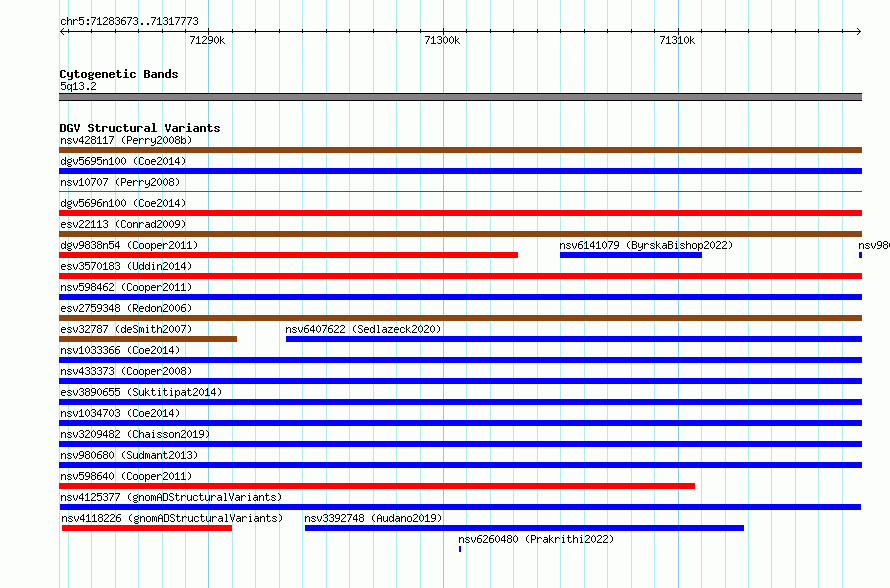Click the nsv1033366 (Coe2014) label
Screen dimensions: 890x588
coord(120,350)
